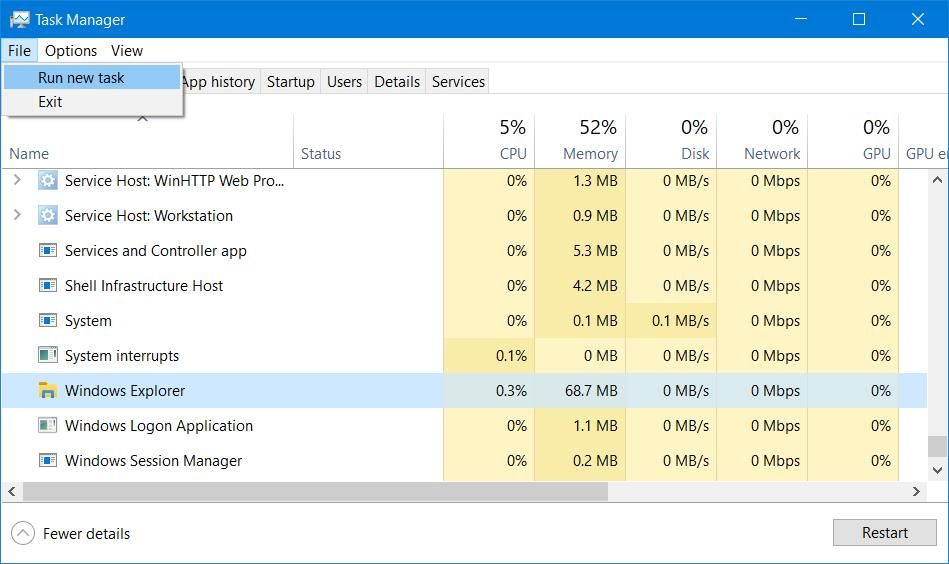Image resolution: width=949 pixels, height=564 pixels.
Task: Click the Service Host: WinHTTP gear icon
Action: (x=48, y=180)
